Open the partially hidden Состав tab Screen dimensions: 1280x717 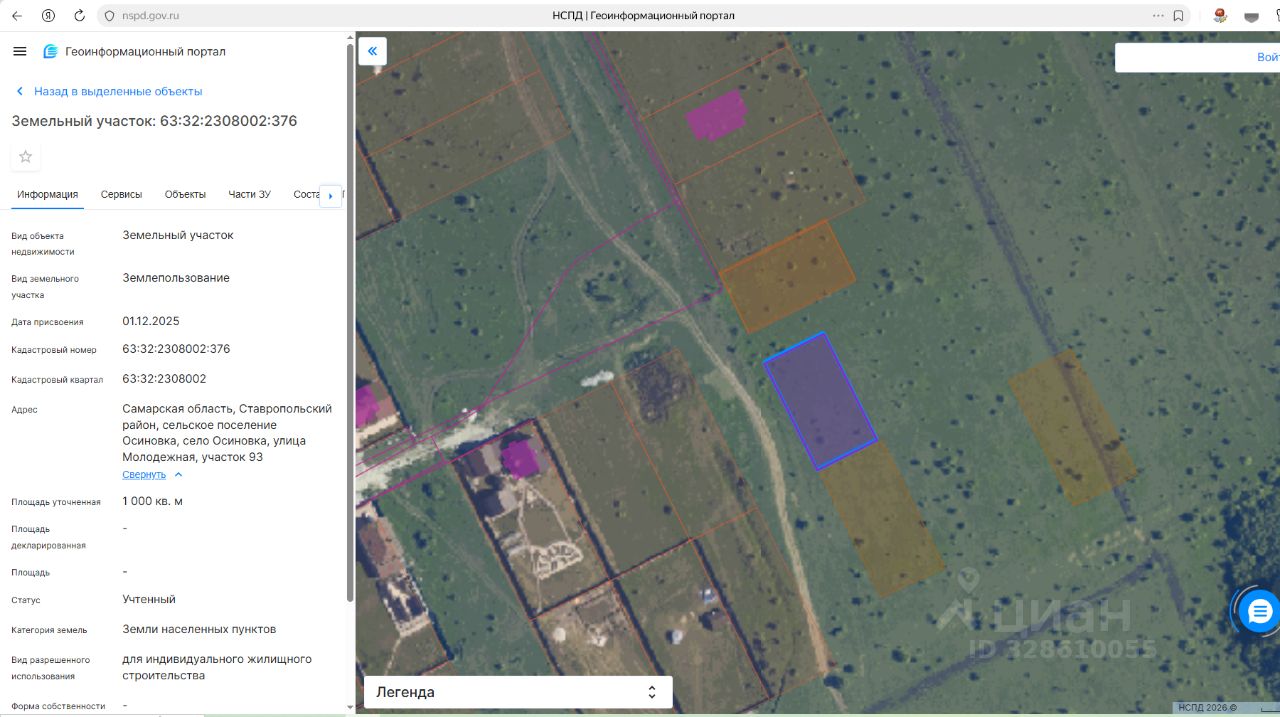306,194
